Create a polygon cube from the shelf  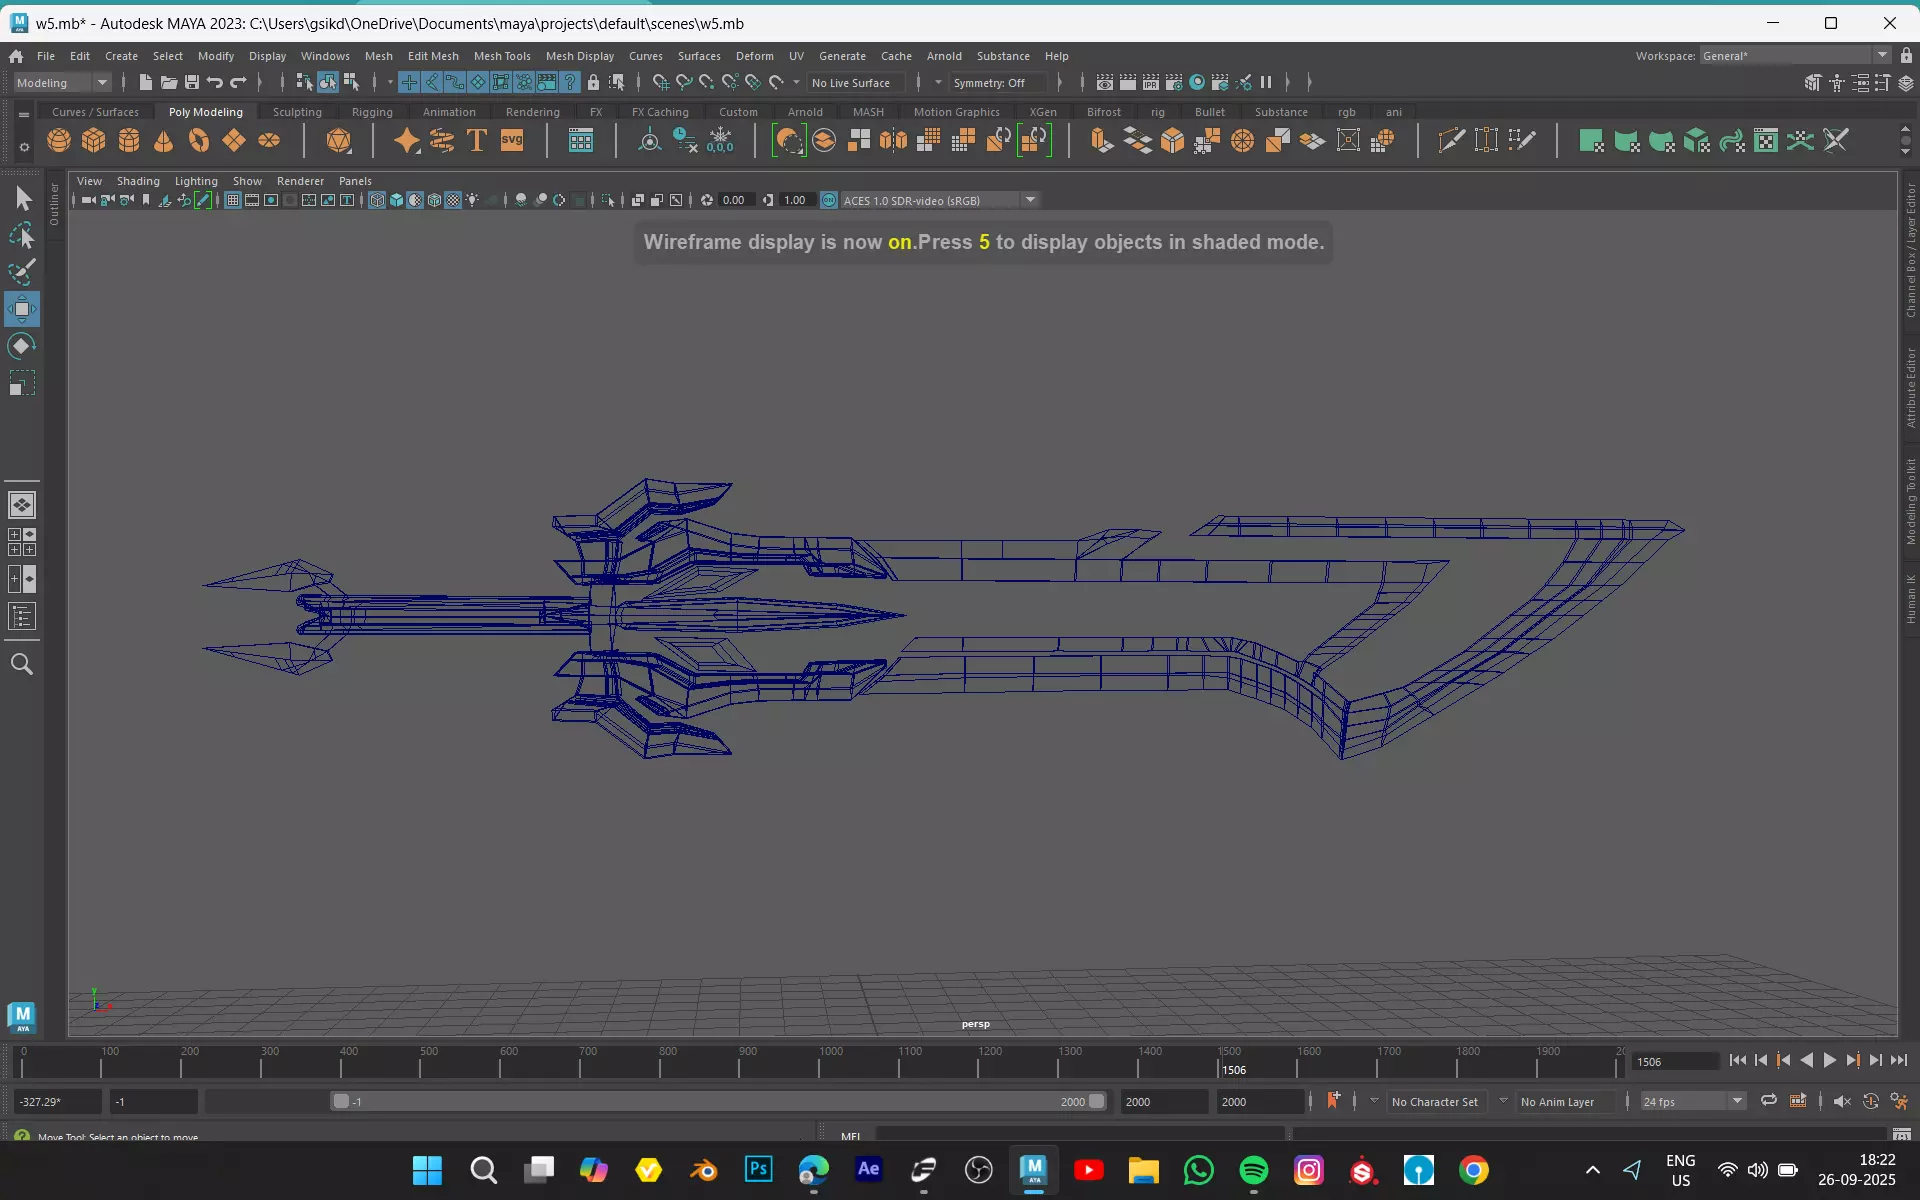[x=94, y=141]
